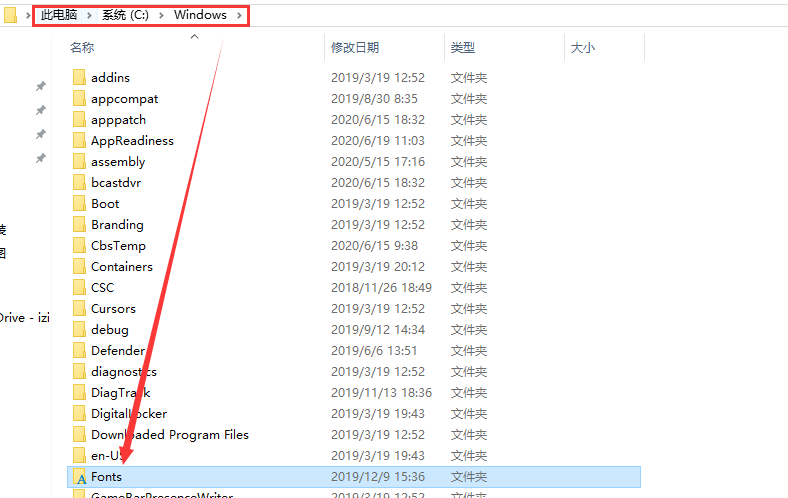The image size is (788, 498).
Task: Open the addins folder icon
Action: tap(79, 77)
